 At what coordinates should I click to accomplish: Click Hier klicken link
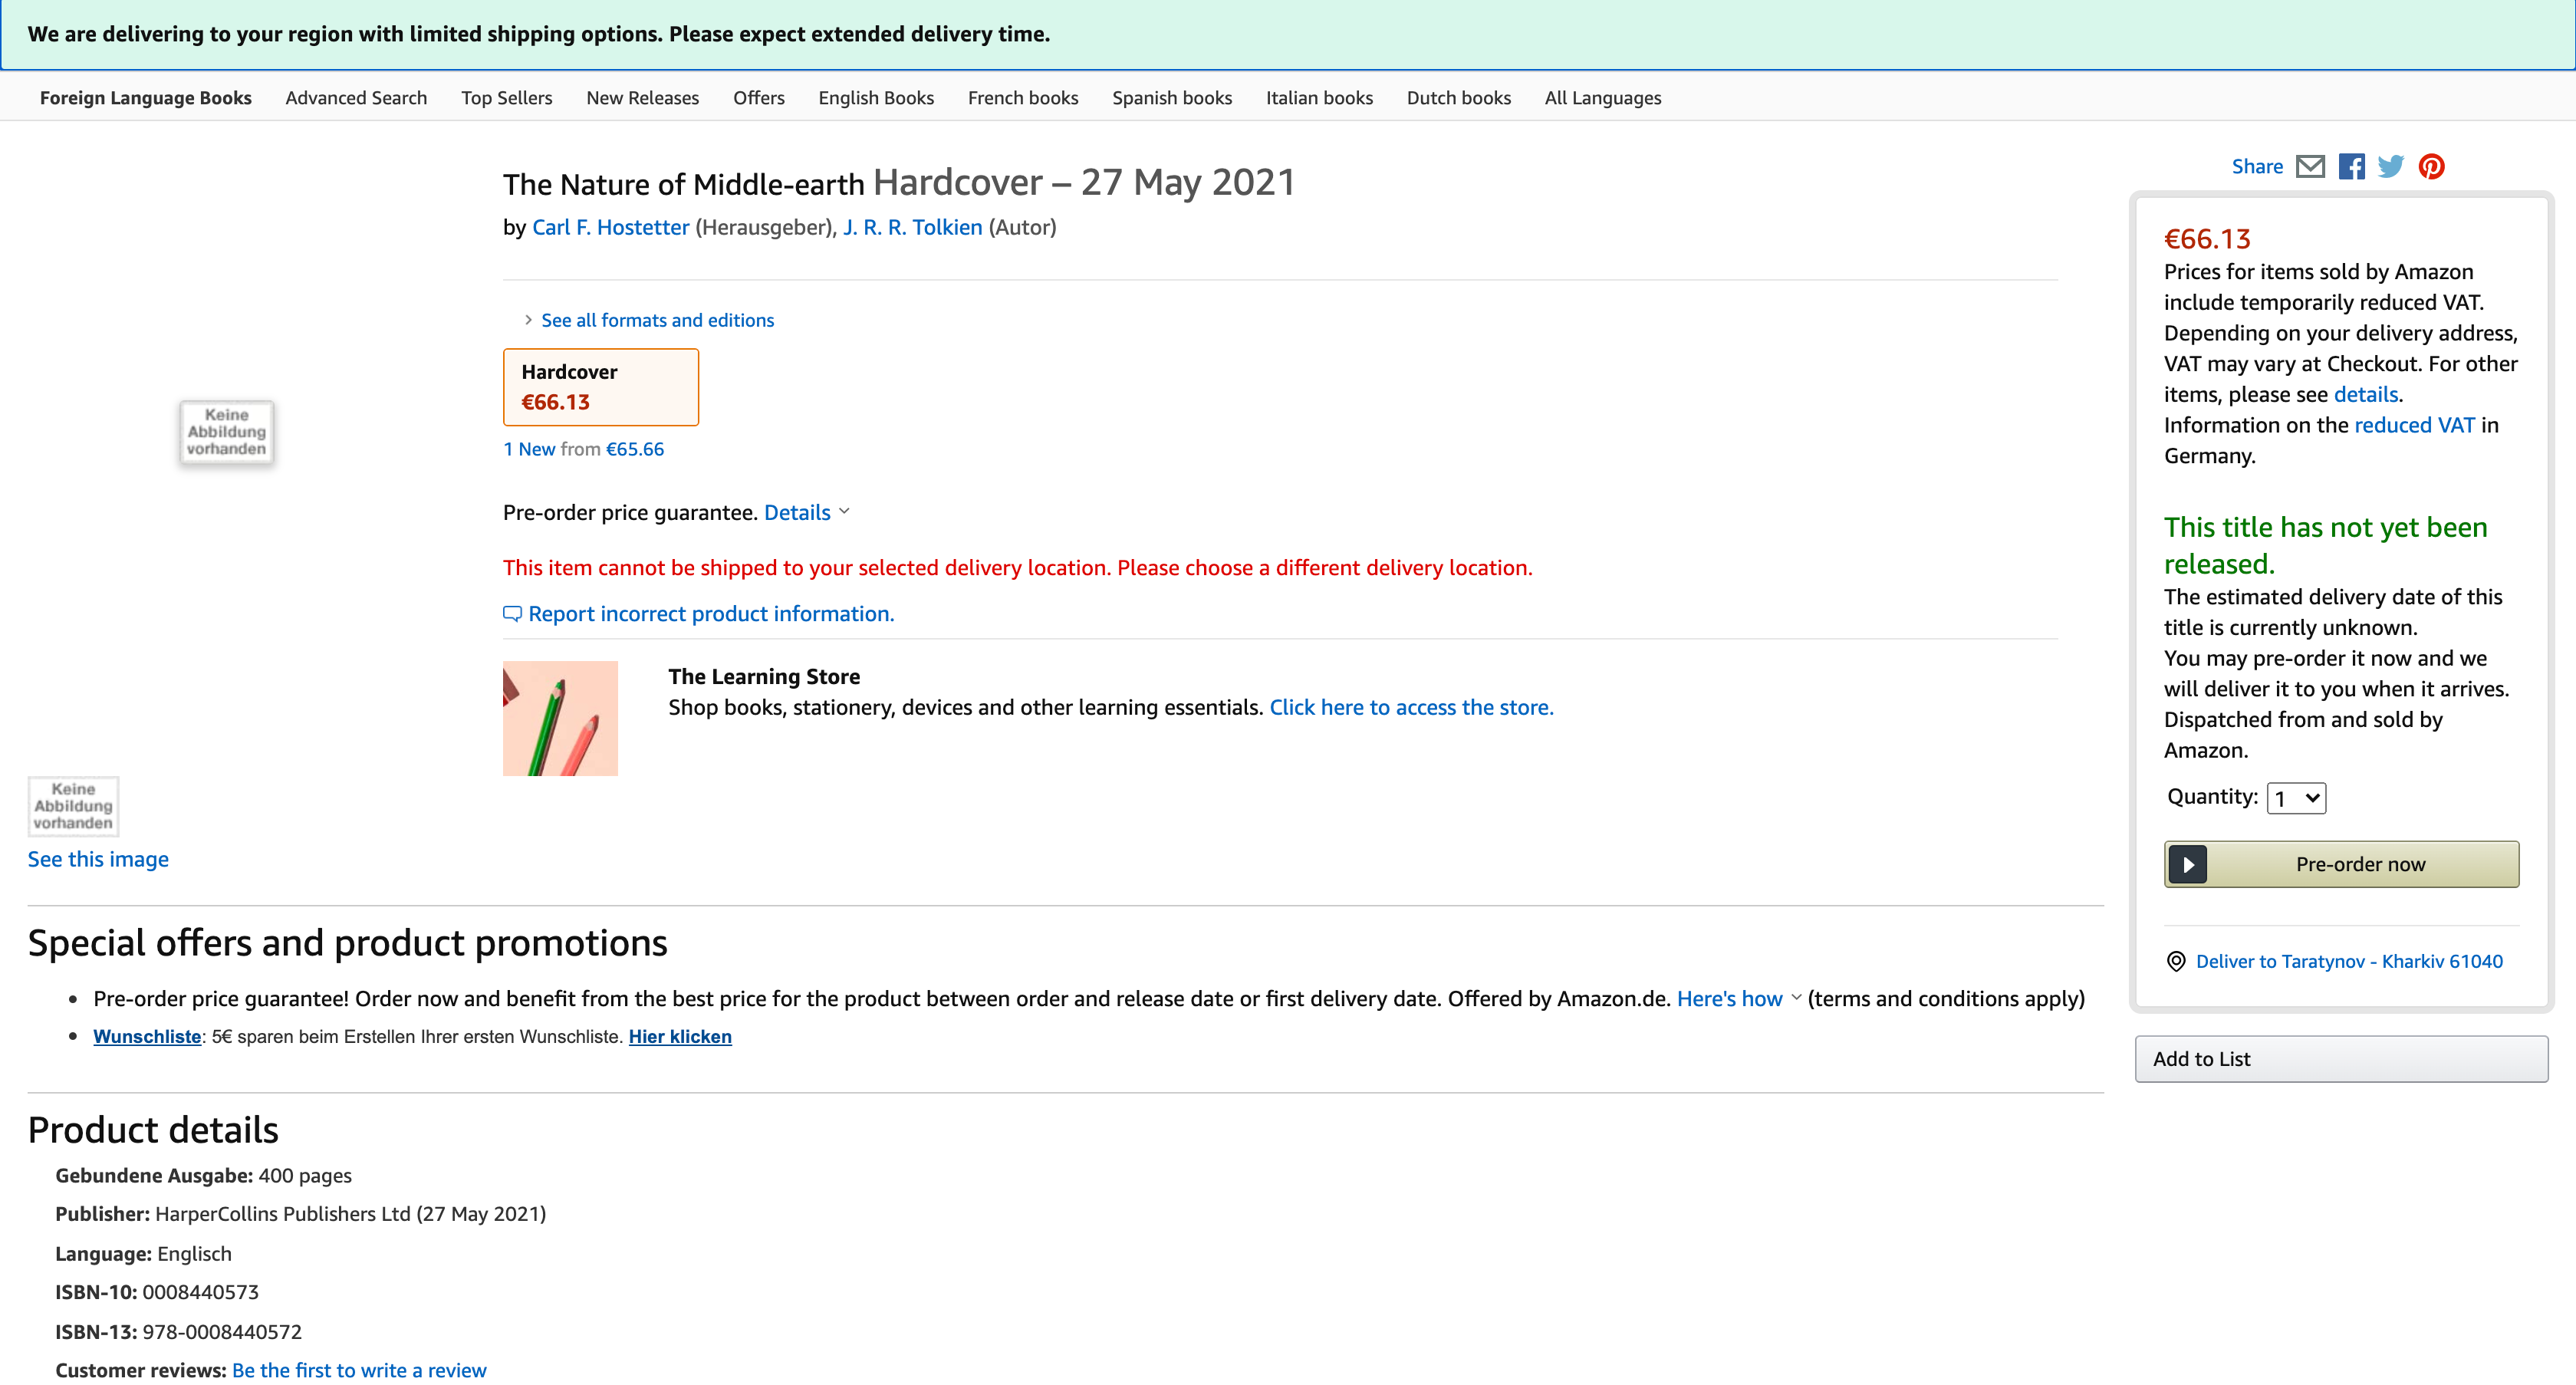(x=680, y=1037)
